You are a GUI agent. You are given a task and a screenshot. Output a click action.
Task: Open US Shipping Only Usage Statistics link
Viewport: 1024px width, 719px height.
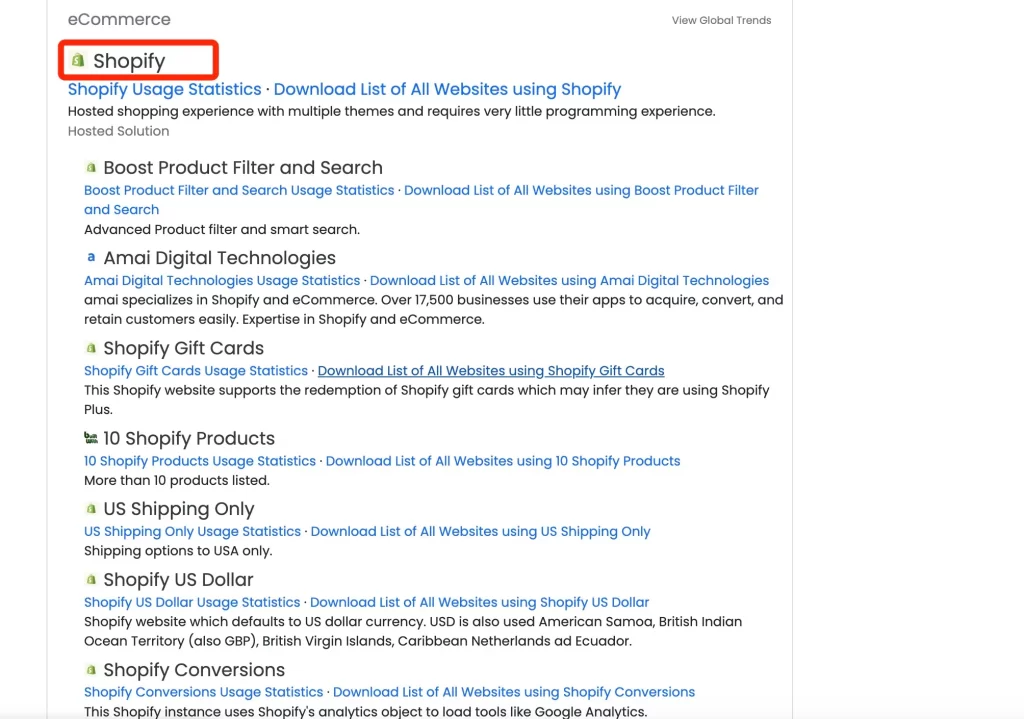193,531
